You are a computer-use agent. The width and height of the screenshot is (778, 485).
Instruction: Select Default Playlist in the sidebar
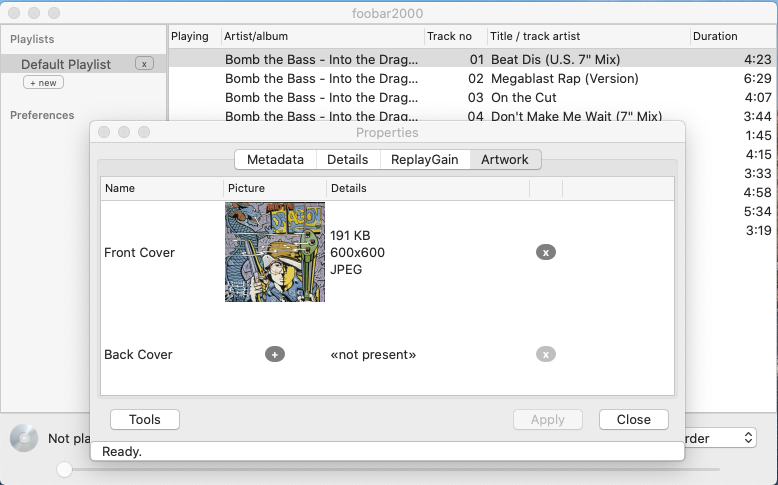66,64
